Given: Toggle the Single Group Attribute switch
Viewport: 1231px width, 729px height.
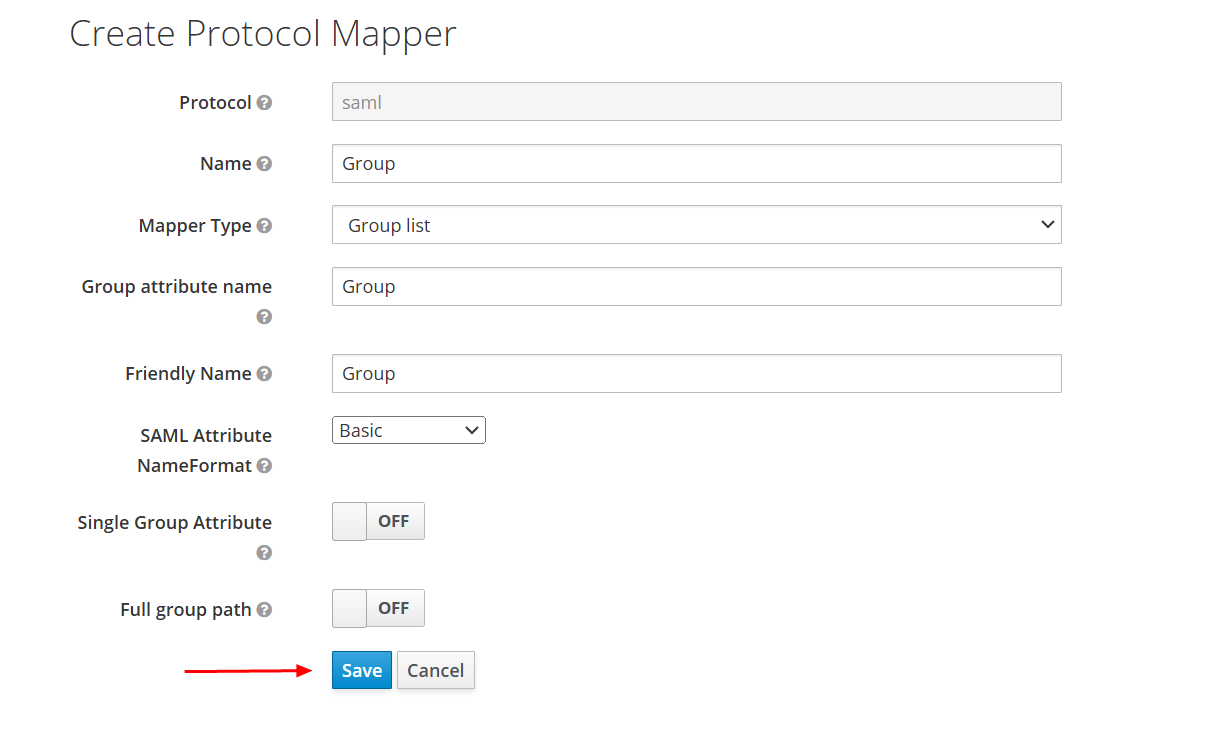Looking at the screenshot, I should 378,522.
